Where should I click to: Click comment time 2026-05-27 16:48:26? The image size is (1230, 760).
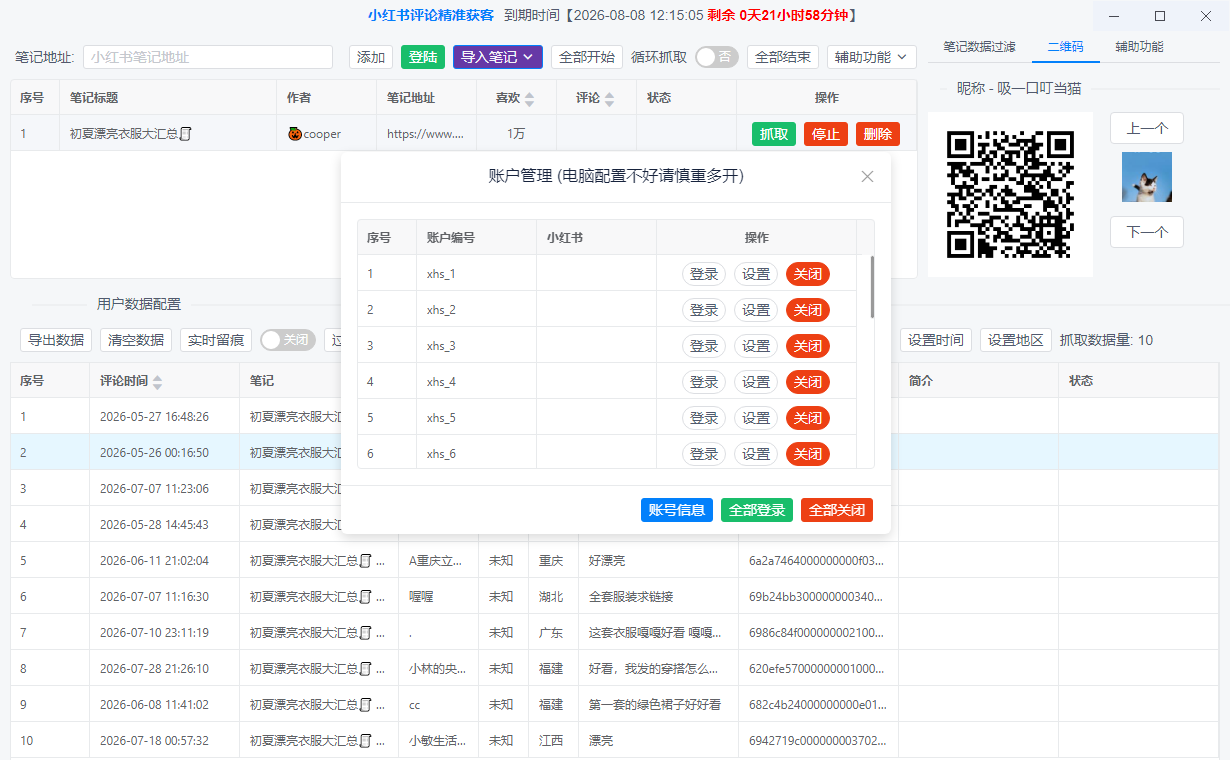click(x=154, y=417)
